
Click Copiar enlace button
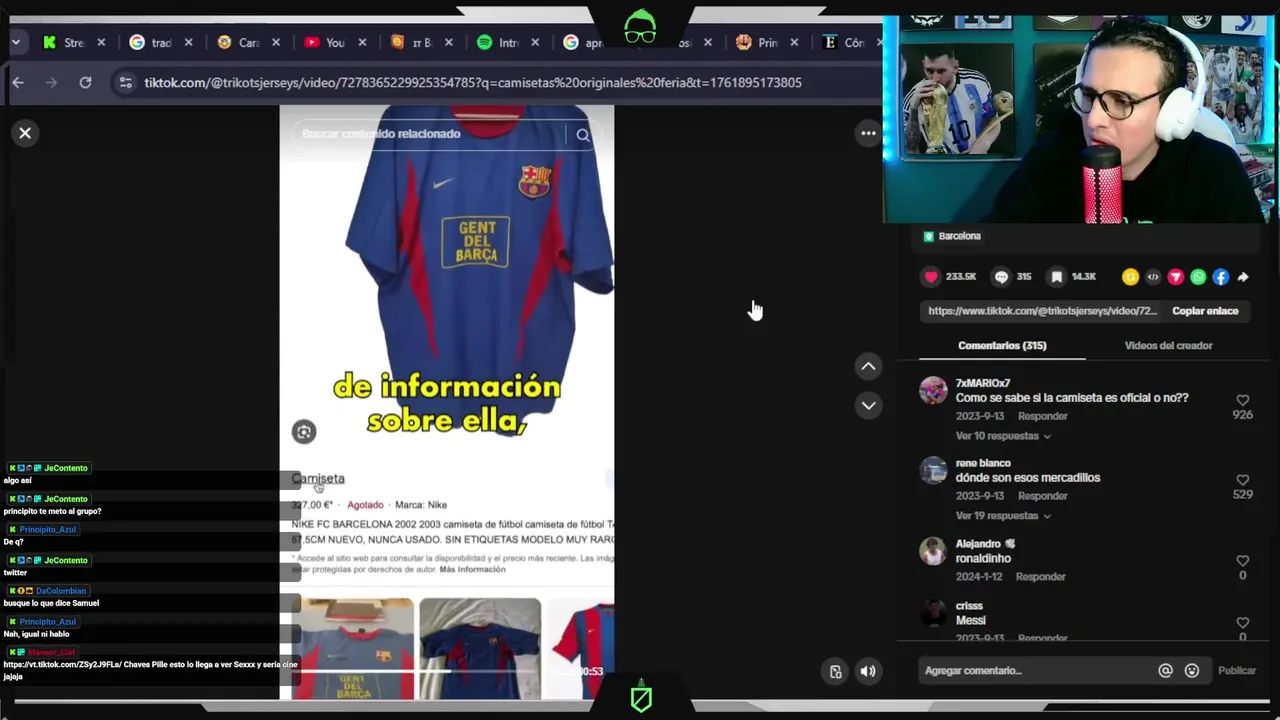tap(1205, 311)
